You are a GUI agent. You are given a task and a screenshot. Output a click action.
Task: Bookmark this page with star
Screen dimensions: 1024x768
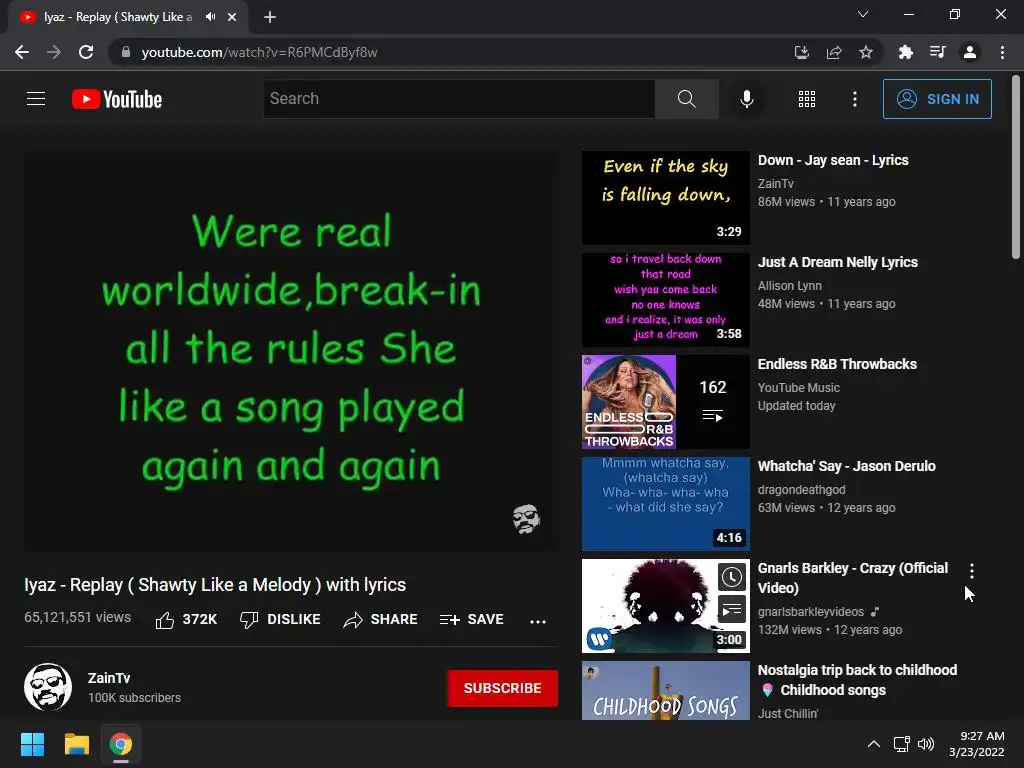(866, 52)
